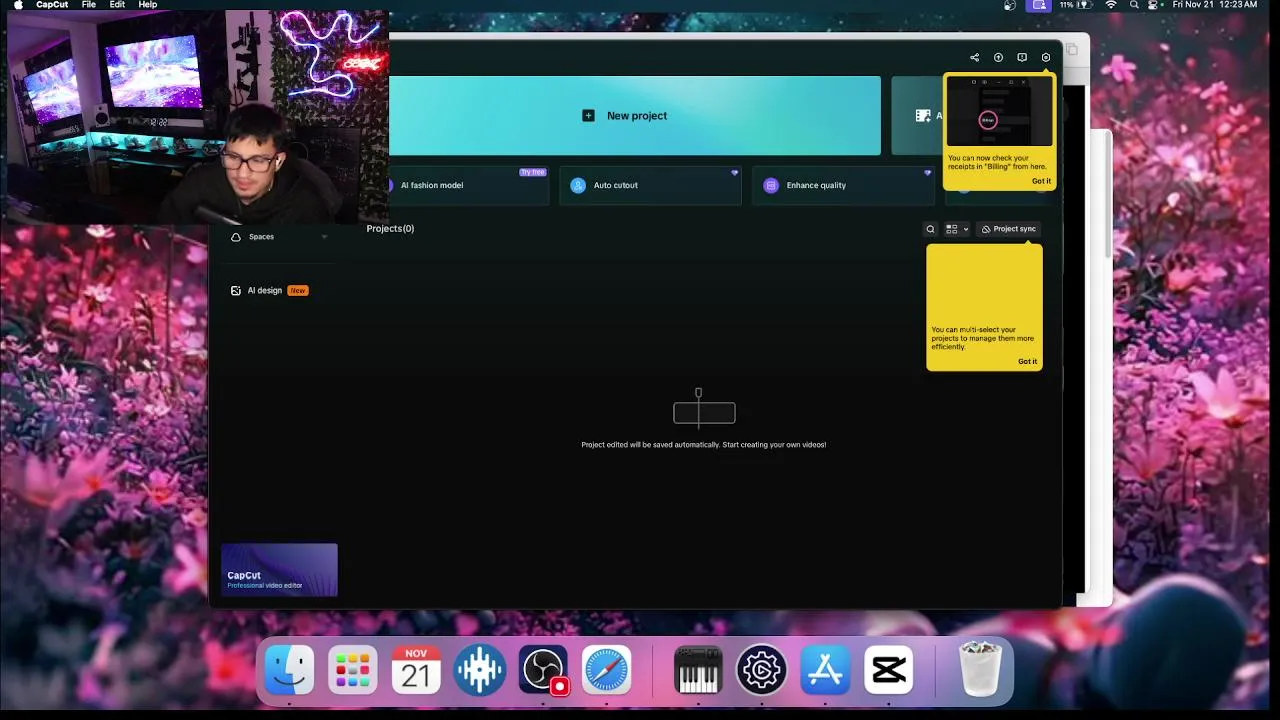Open Spaces in the sidebar

pyautogui.click(x=261, y=237)
